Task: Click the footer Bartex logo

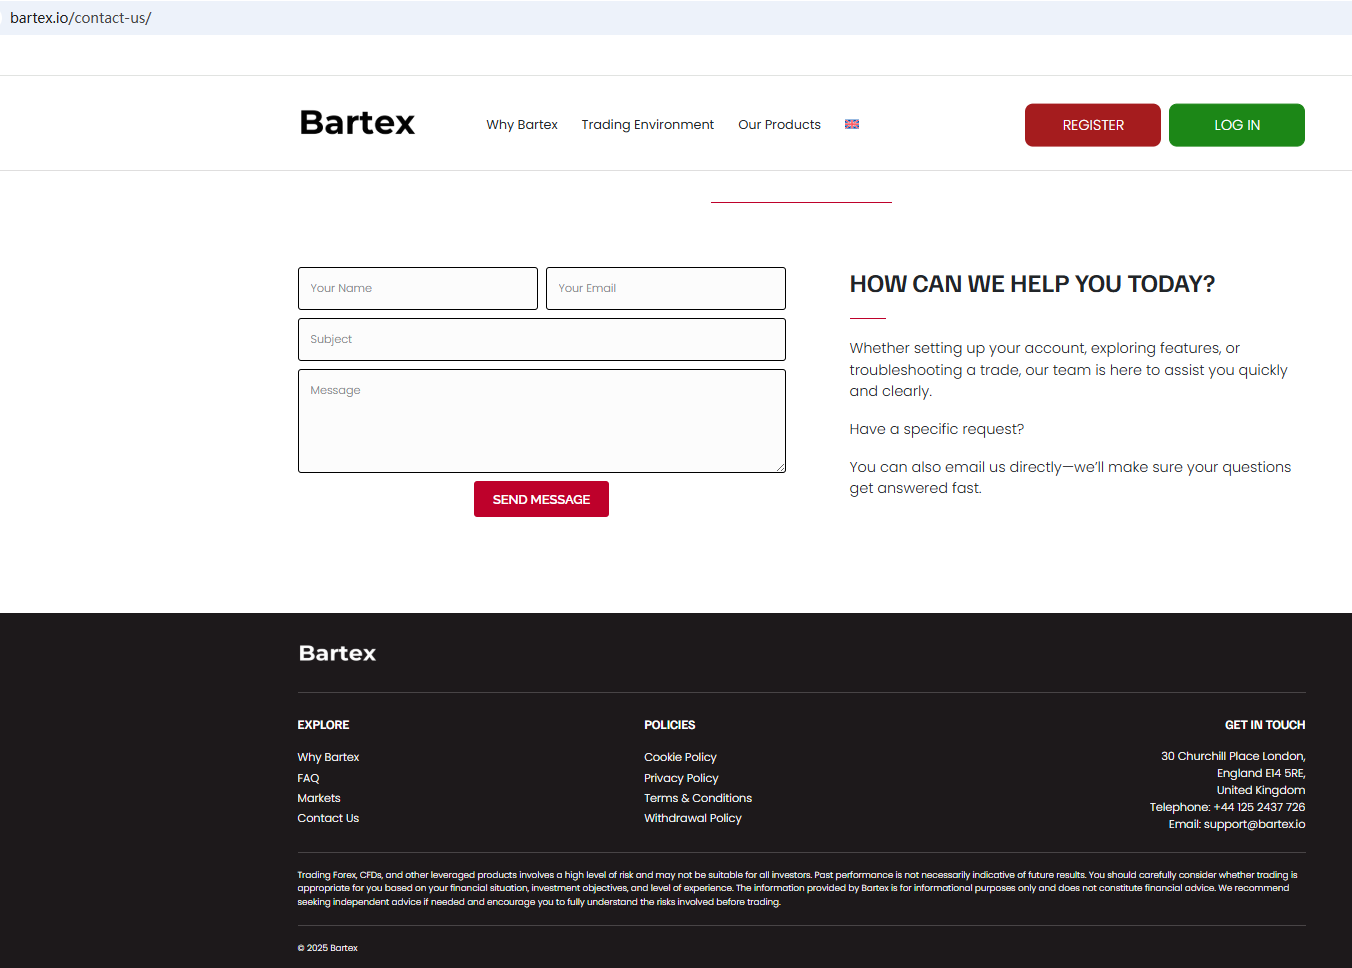Action: (337, 653)
